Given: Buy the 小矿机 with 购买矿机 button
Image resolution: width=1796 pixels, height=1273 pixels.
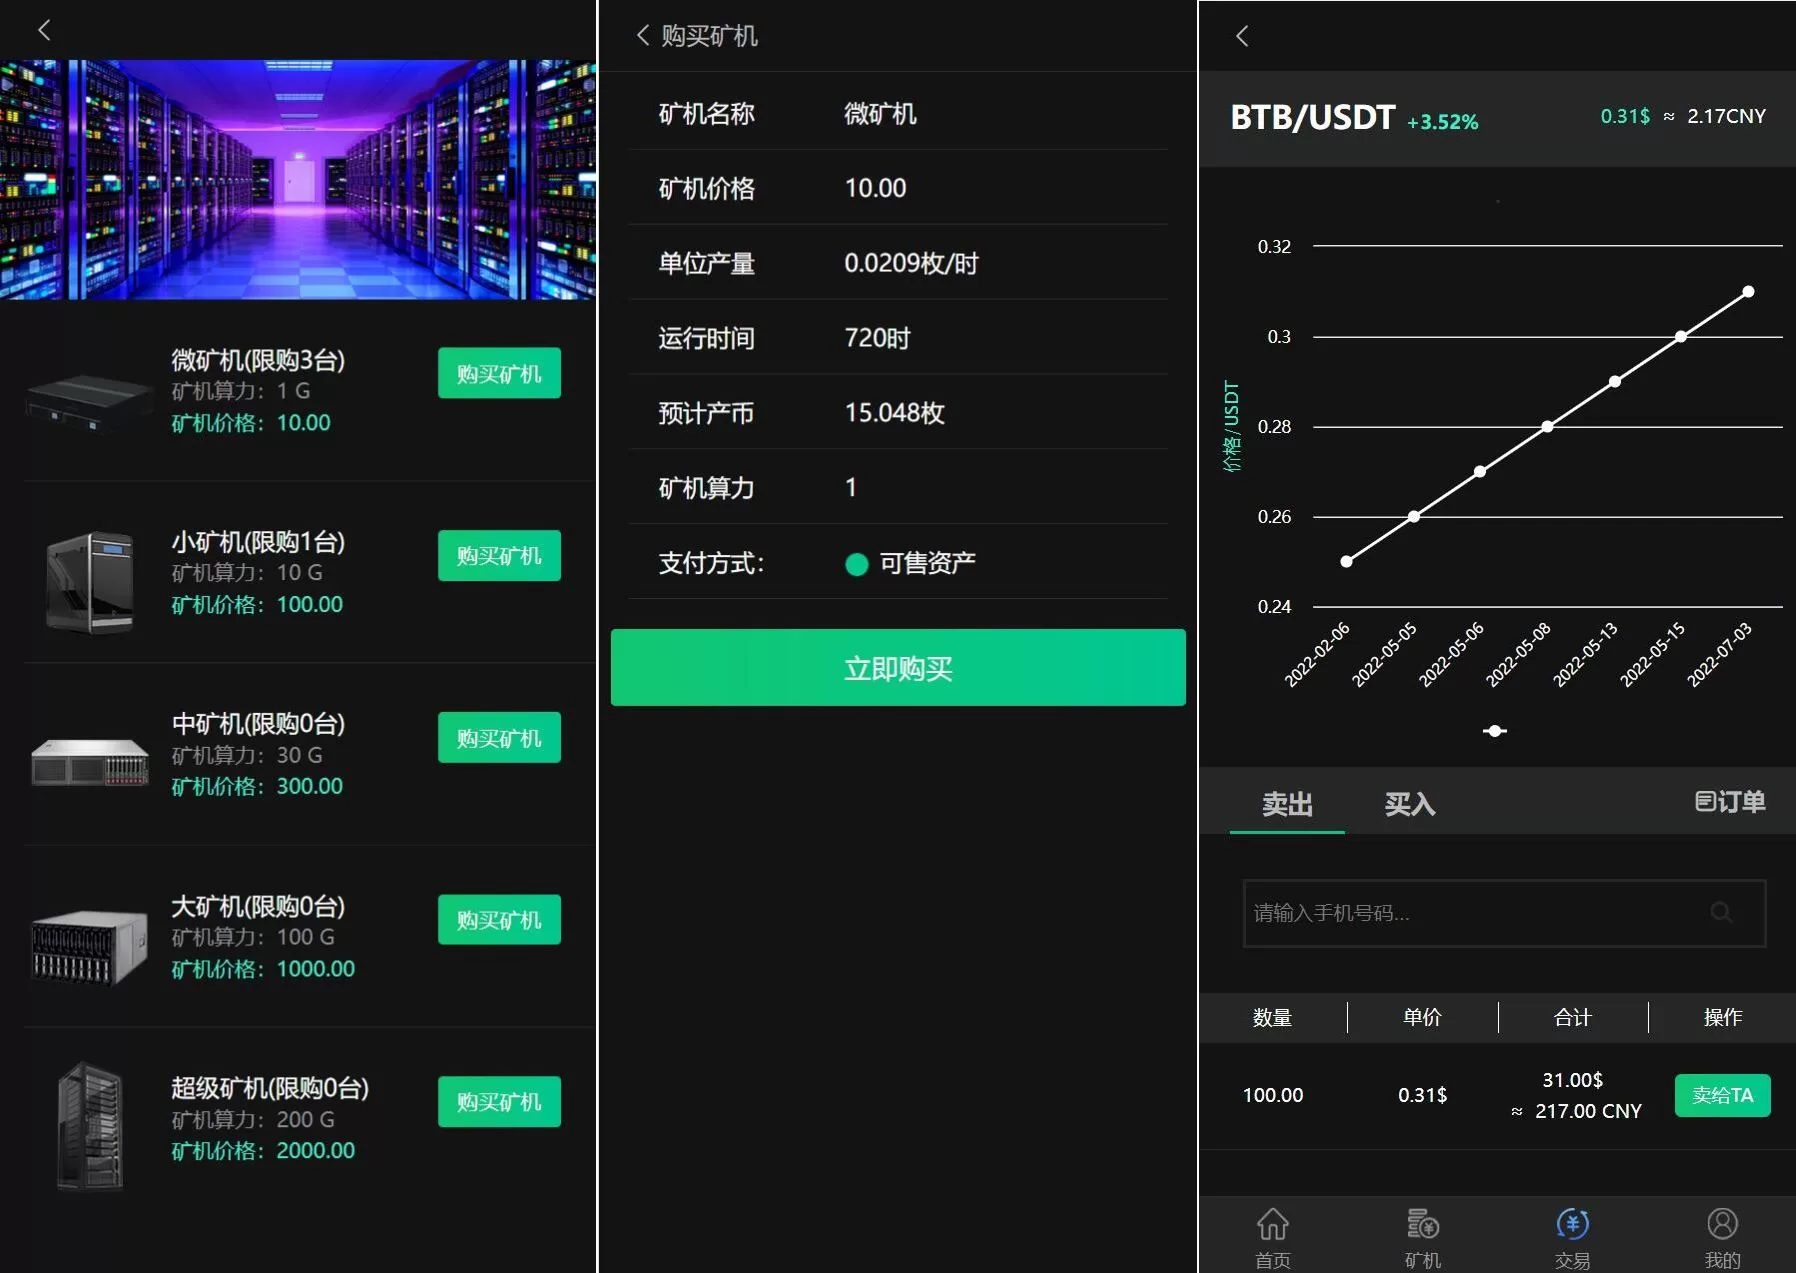Looking at the screenshot, I should pyautogui.click(x=499, y=555).
